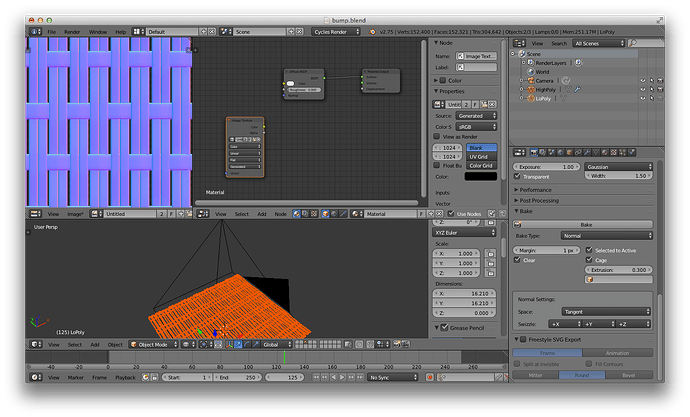Open the Texture properties tab (checker icon)

tap(614, 152)
